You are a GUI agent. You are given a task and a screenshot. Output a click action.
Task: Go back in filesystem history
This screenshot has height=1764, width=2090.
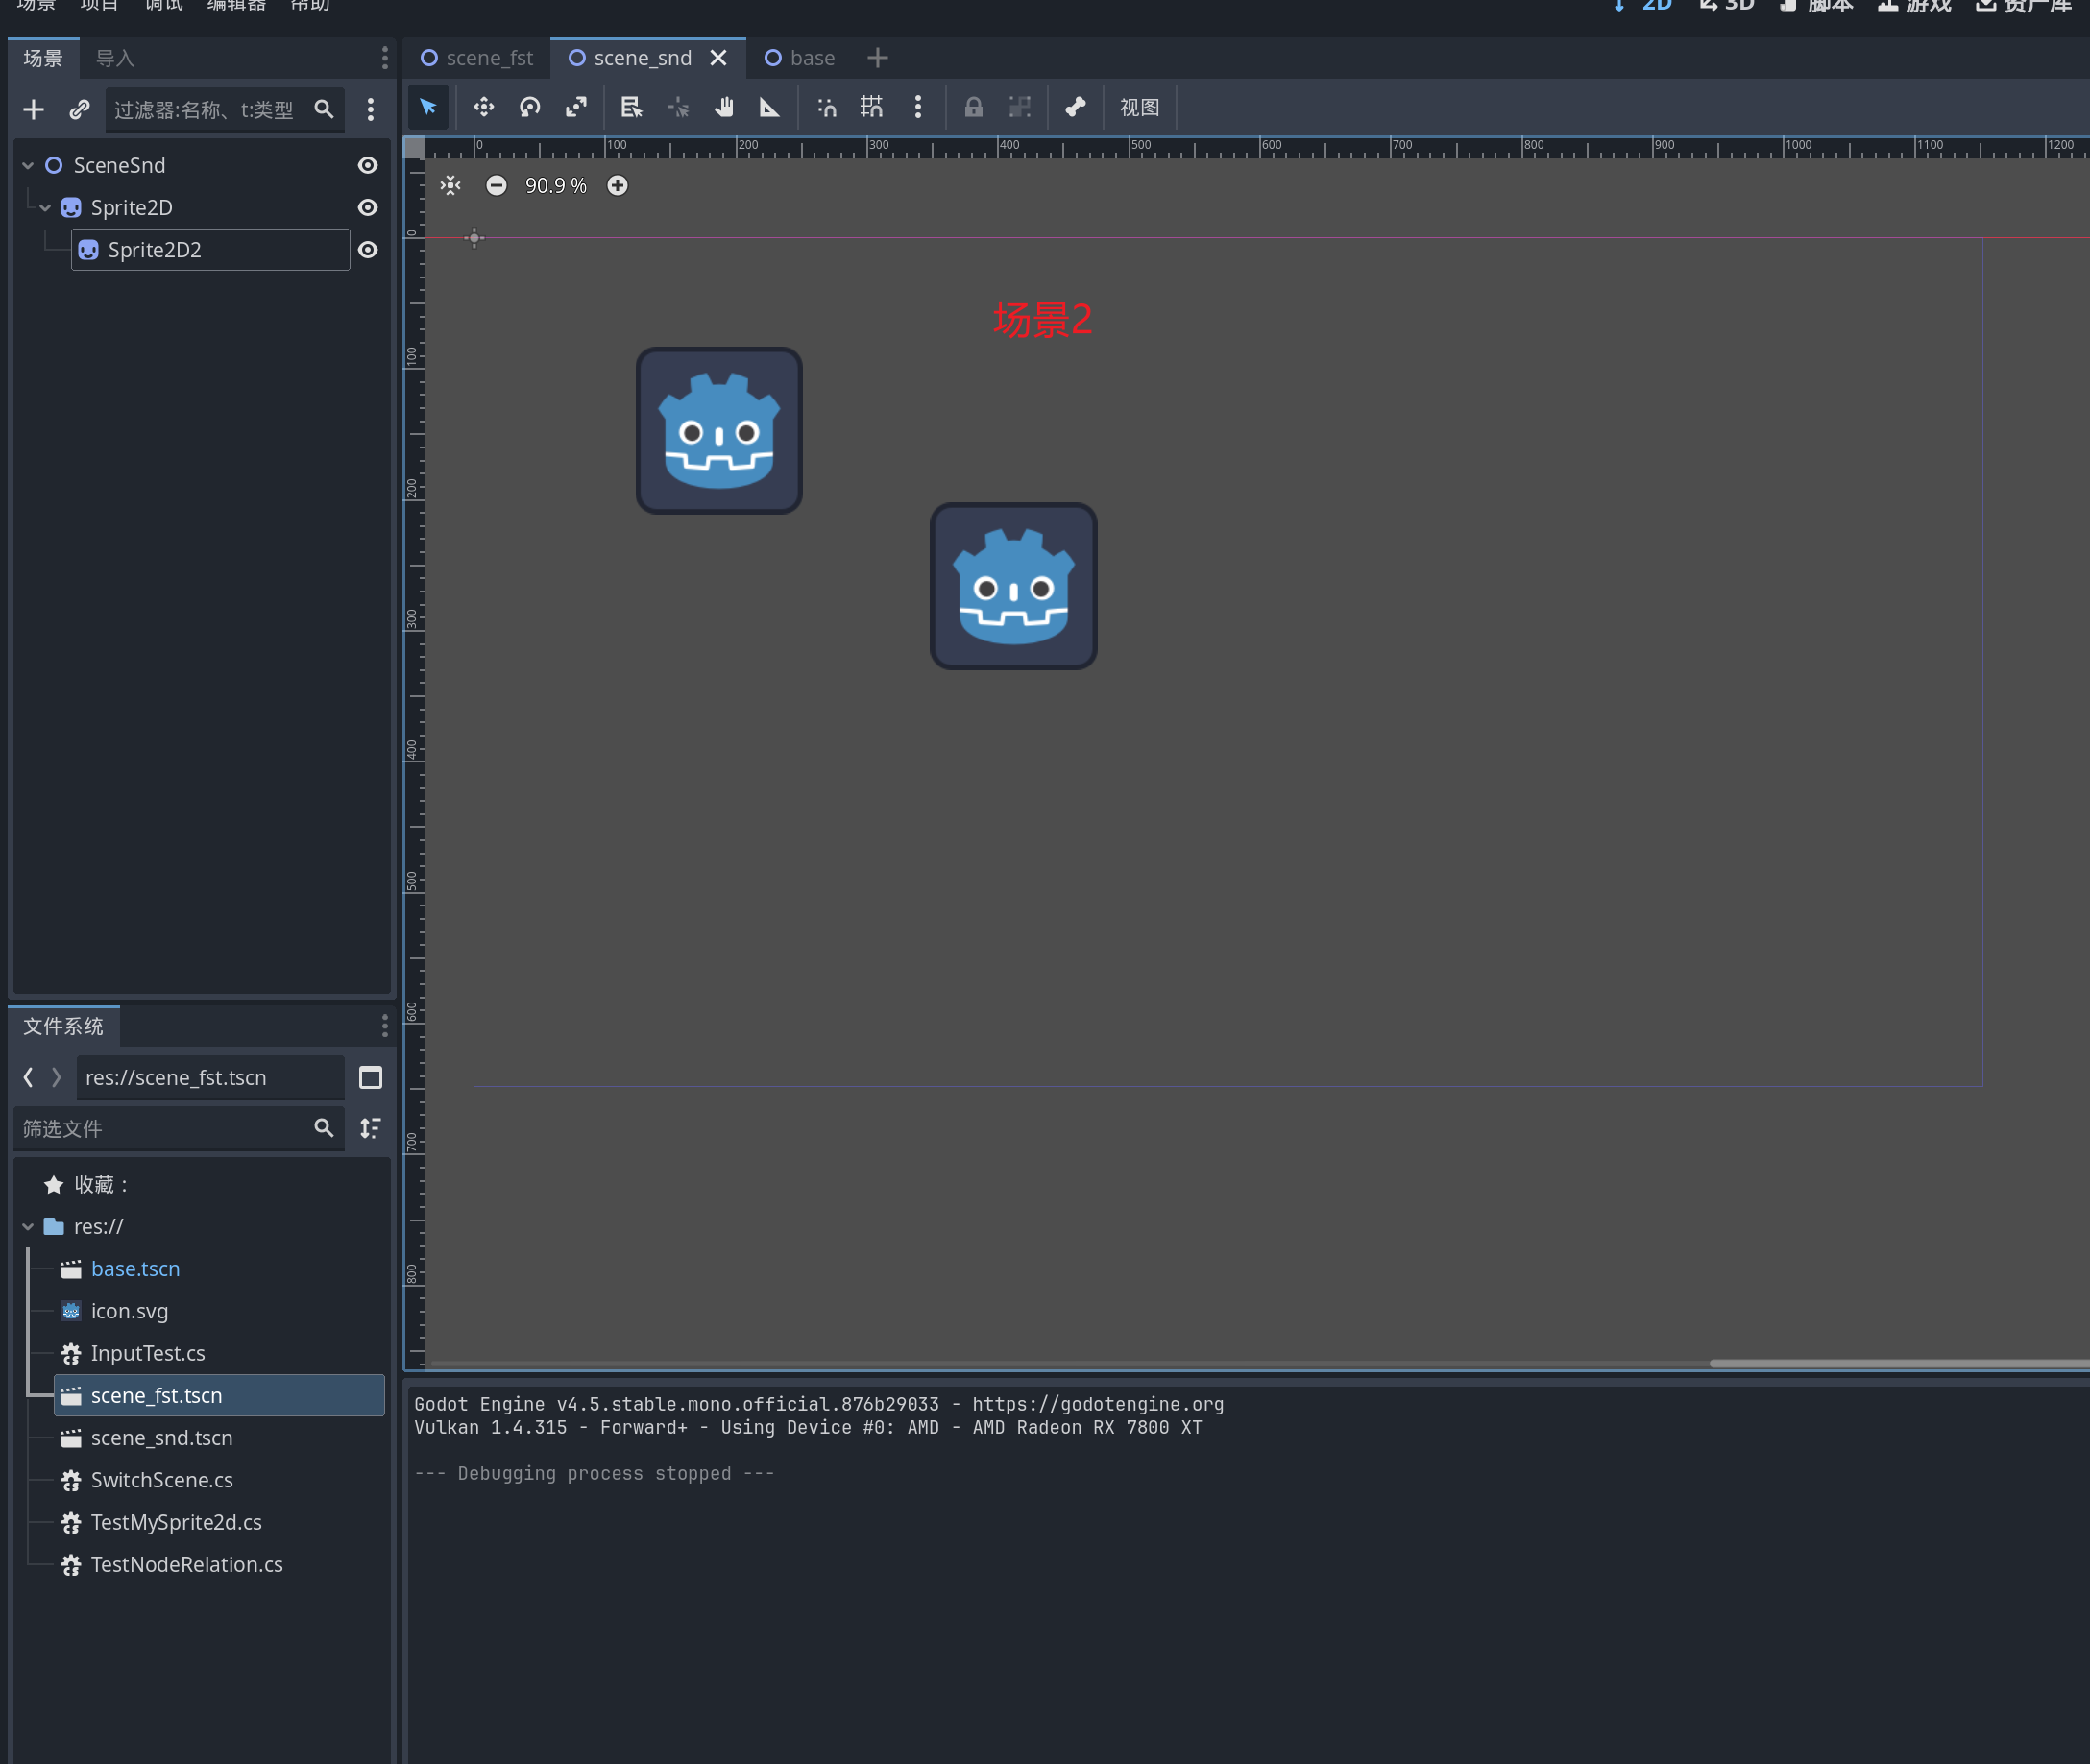click(29, 1077)
